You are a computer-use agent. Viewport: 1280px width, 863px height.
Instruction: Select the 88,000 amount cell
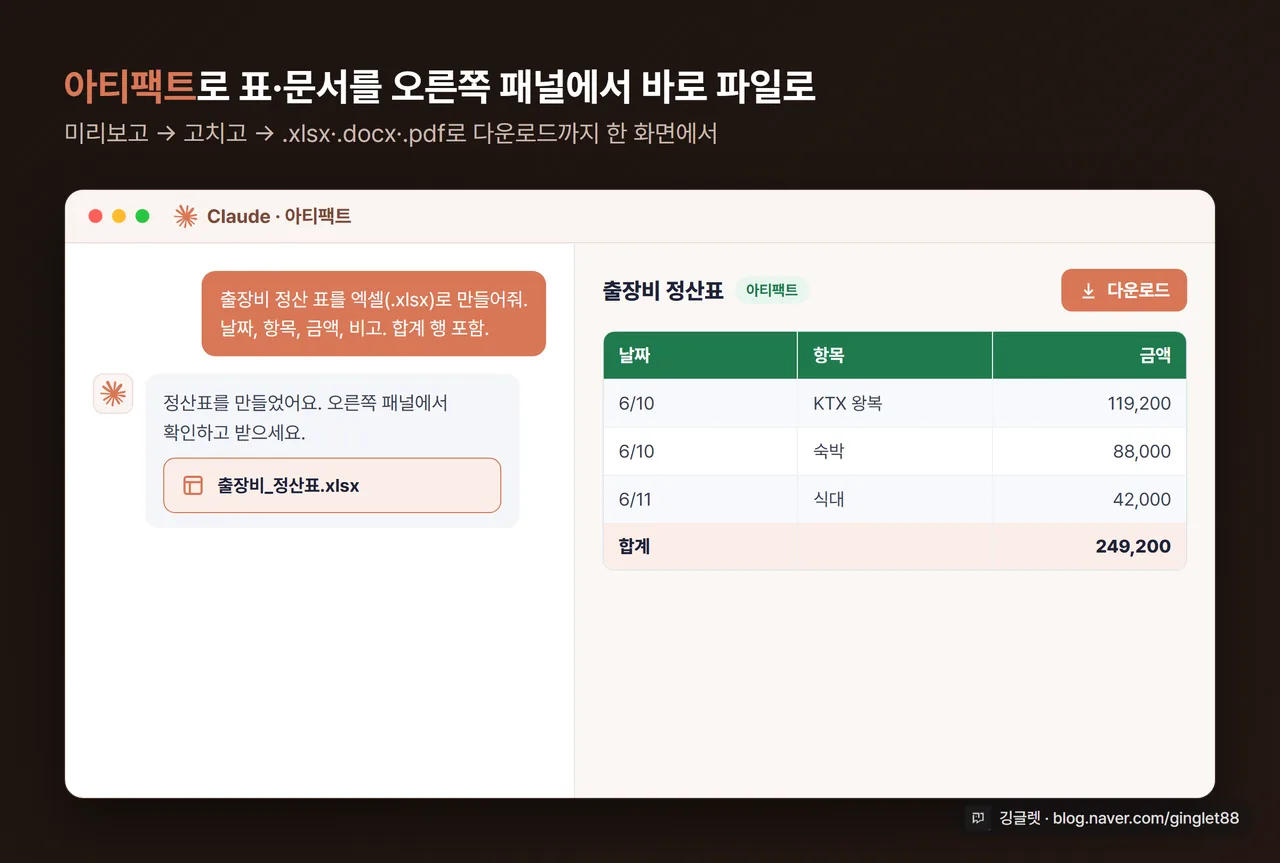tap(1090, 452)
